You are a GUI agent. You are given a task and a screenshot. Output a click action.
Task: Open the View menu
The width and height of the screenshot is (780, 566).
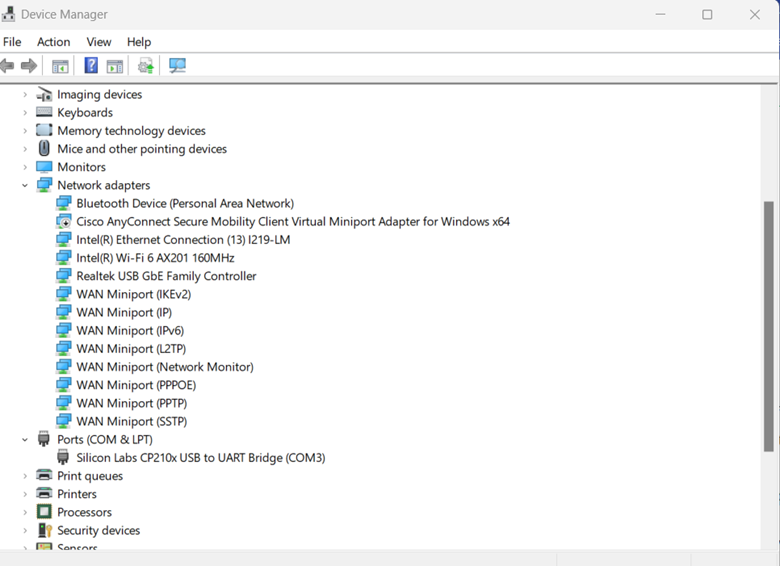point(99,42)
